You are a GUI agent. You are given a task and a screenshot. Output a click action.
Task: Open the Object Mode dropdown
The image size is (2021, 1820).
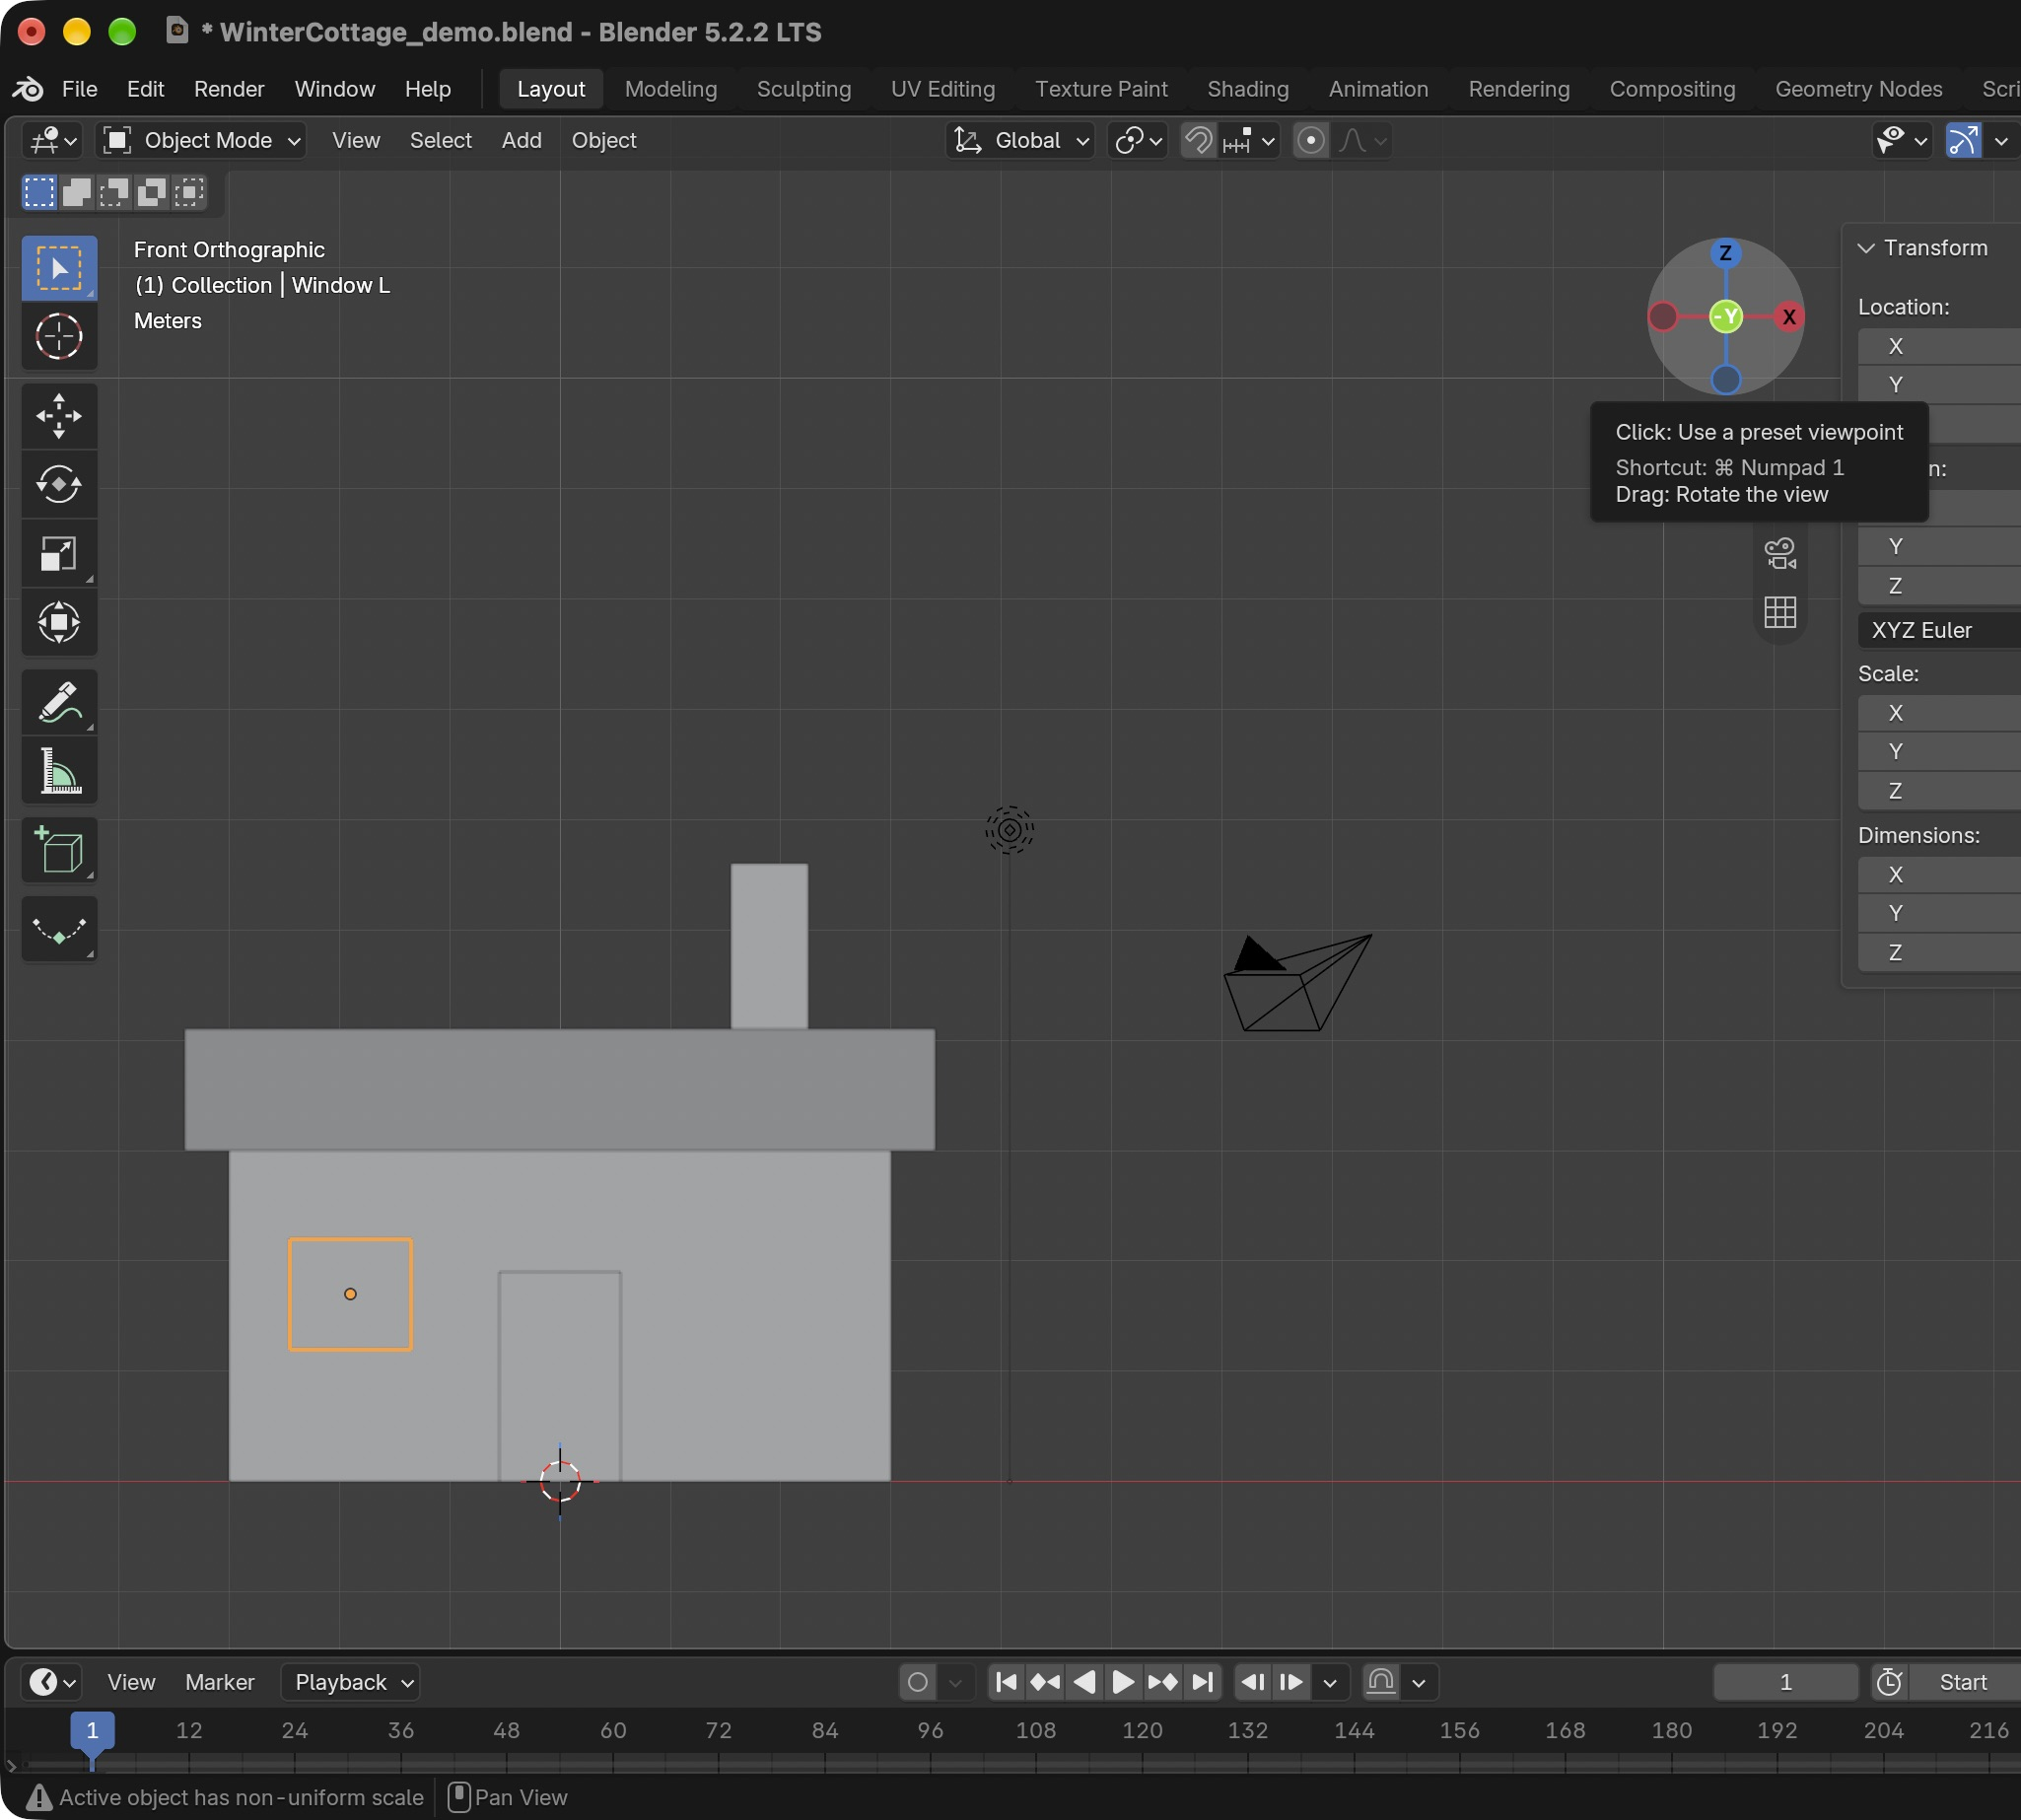201,140
